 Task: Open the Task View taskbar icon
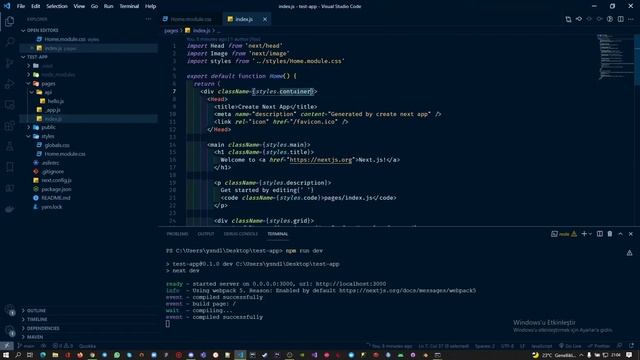point(30,355)
